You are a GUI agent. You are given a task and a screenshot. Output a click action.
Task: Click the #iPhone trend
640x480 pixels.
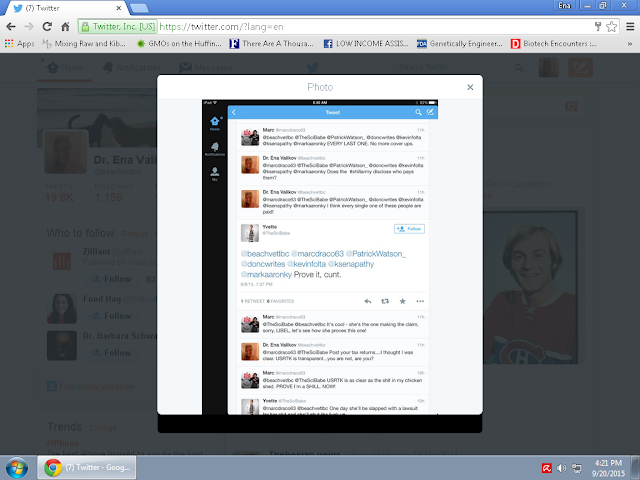(x=62, y=443)
